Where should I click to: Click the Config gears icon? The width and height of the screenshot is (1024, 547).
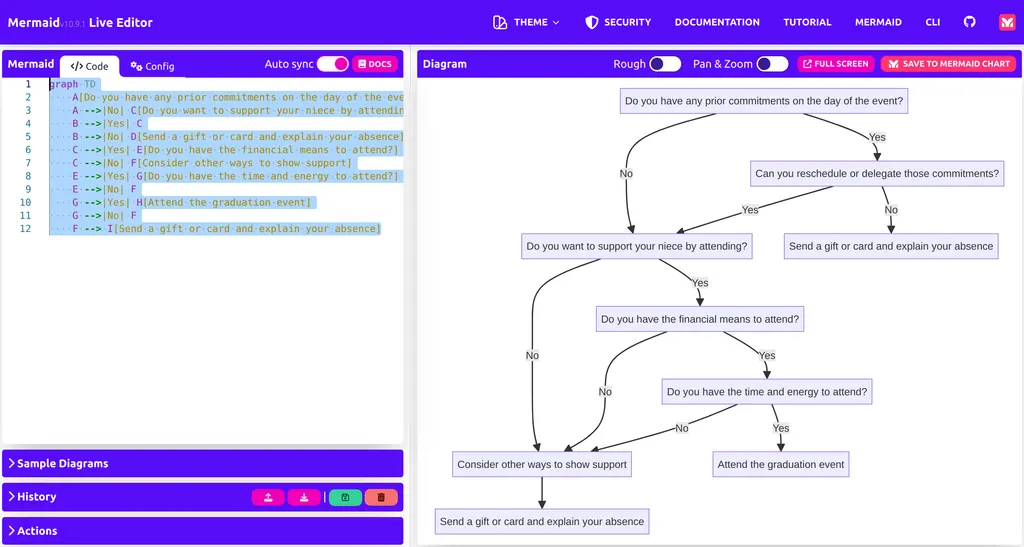(x=136, y=66)
